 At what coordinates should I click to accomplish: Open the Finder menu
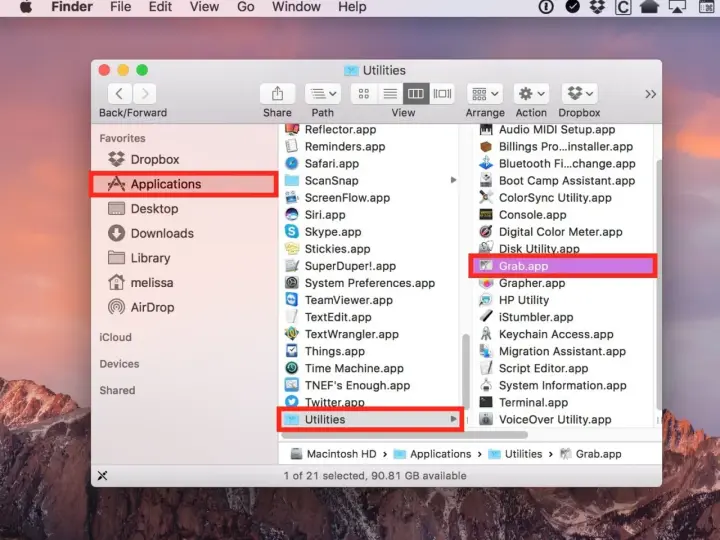point(72,7)
